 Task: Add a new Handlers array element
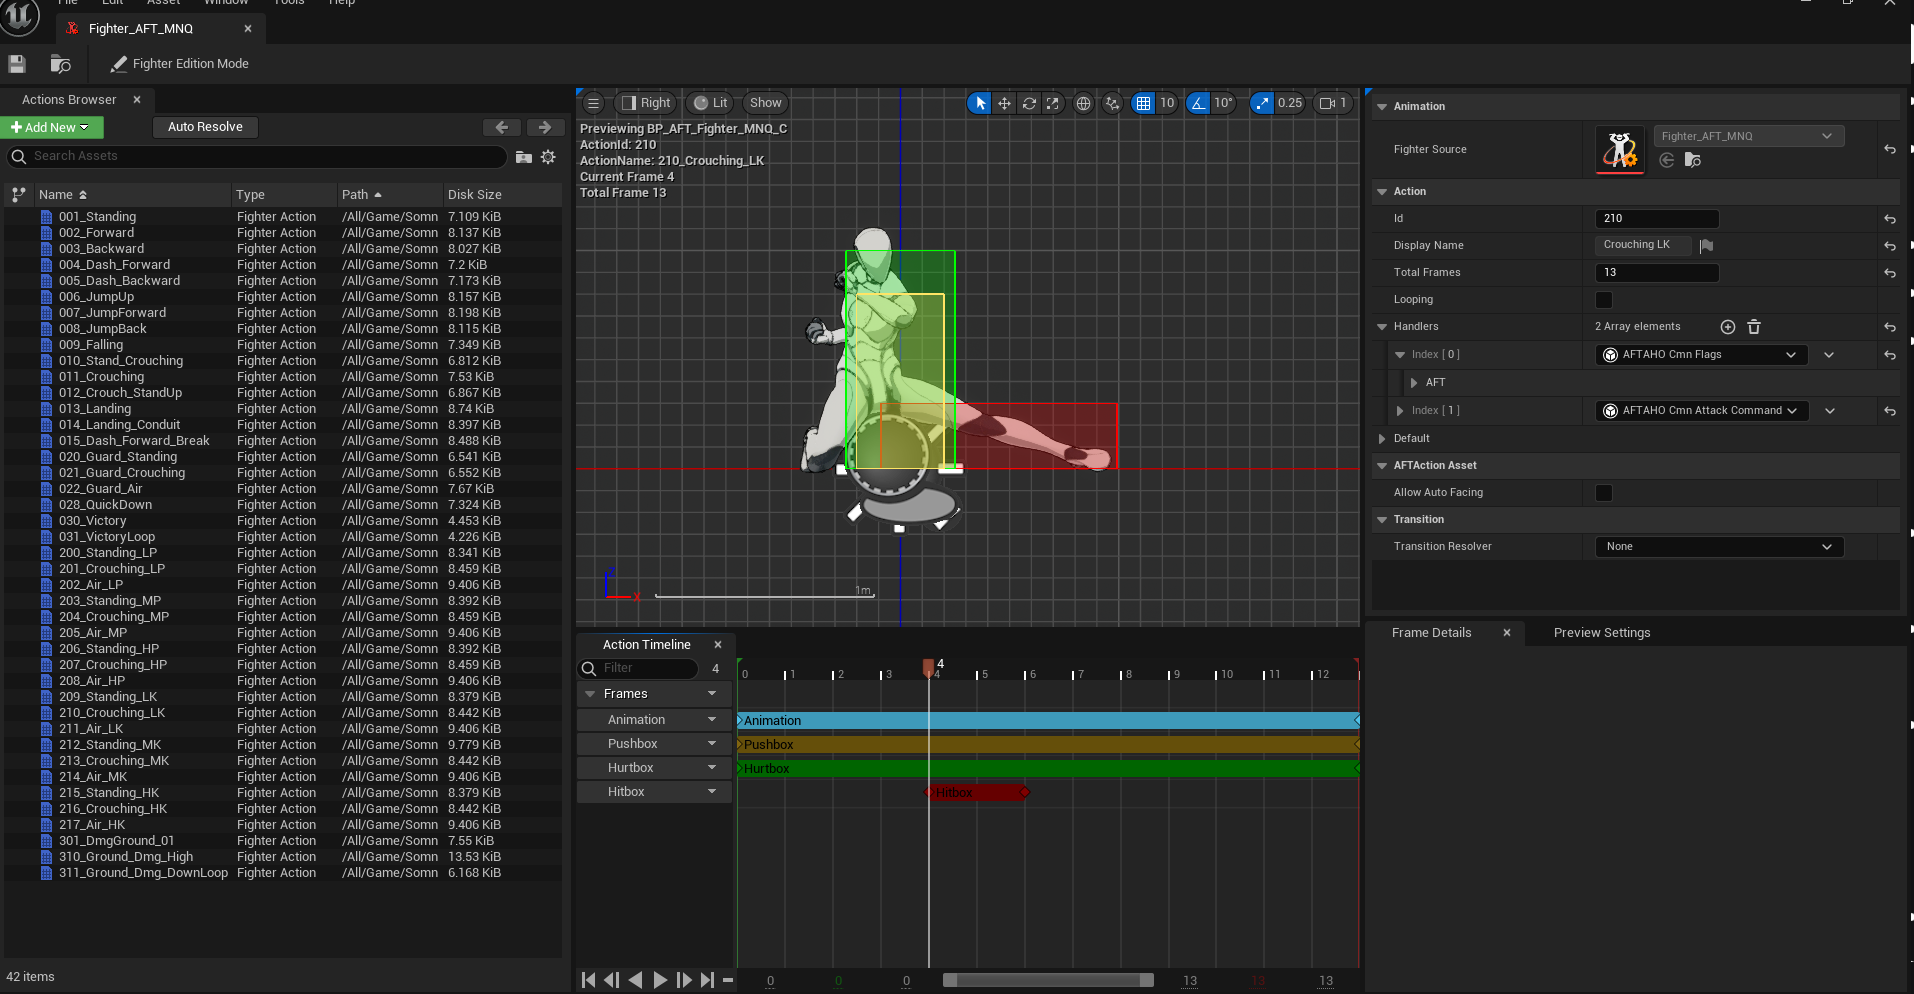tap(1727, 327)
